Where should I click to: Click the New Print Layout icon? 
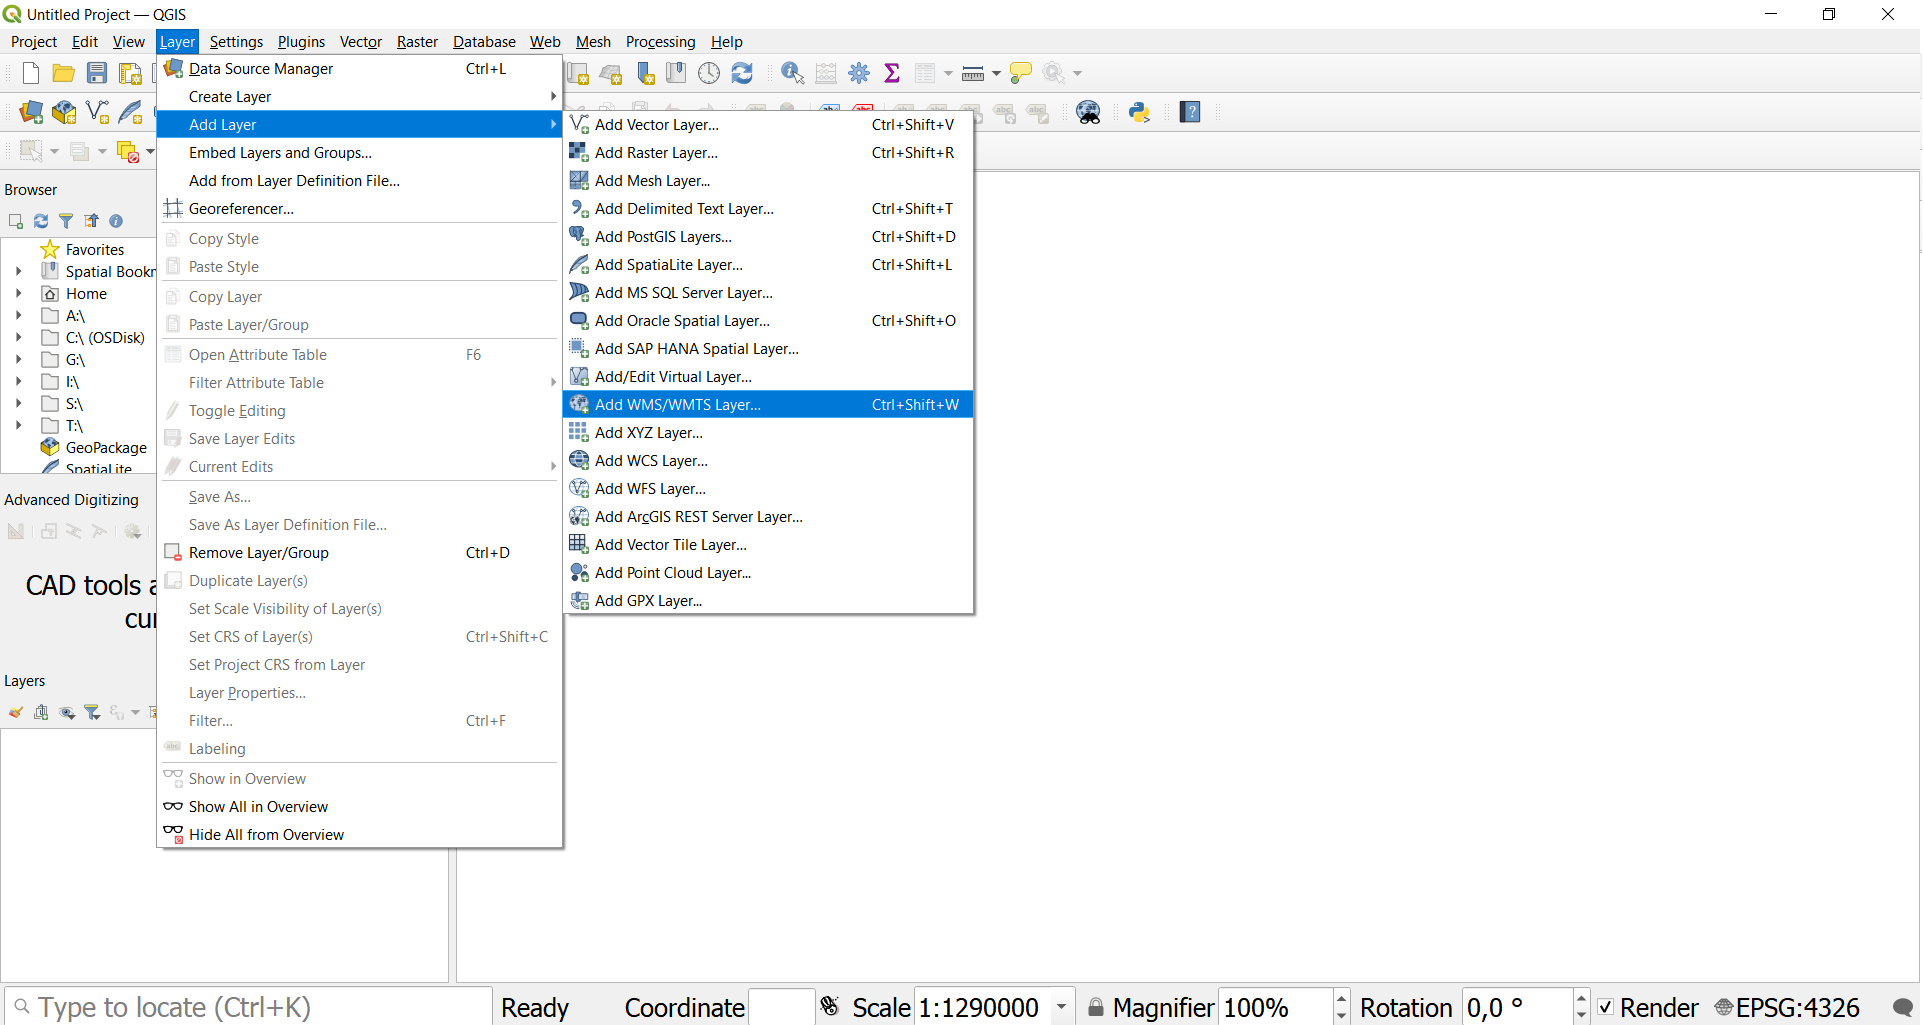coord(130,73)
